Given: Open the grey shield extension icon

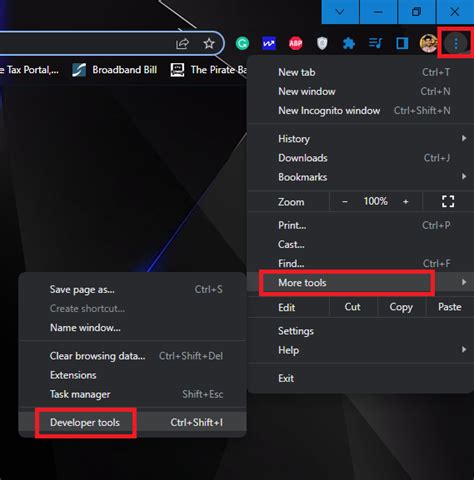Looking at the screenshot, I should pyautogui.click(x=322, y=43).
